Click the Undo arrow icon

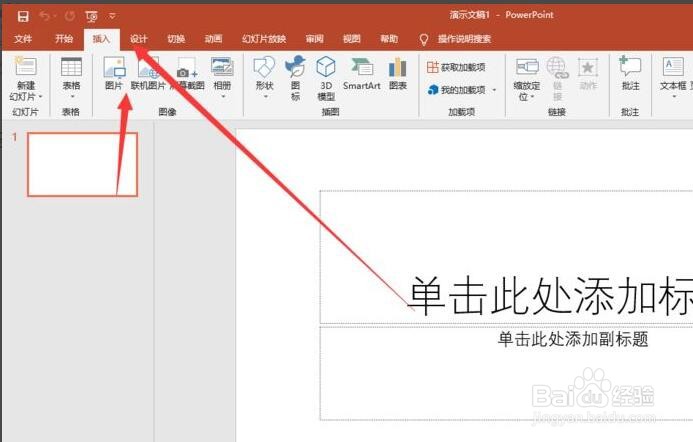click(44, 16)
